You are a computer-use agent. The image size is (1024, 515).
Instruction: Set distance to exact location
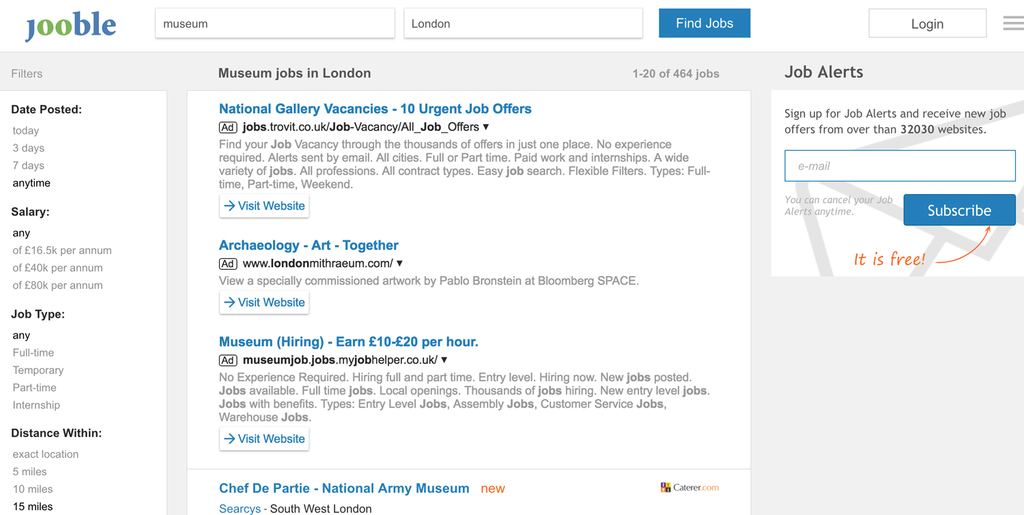click(x=45, y=454)
